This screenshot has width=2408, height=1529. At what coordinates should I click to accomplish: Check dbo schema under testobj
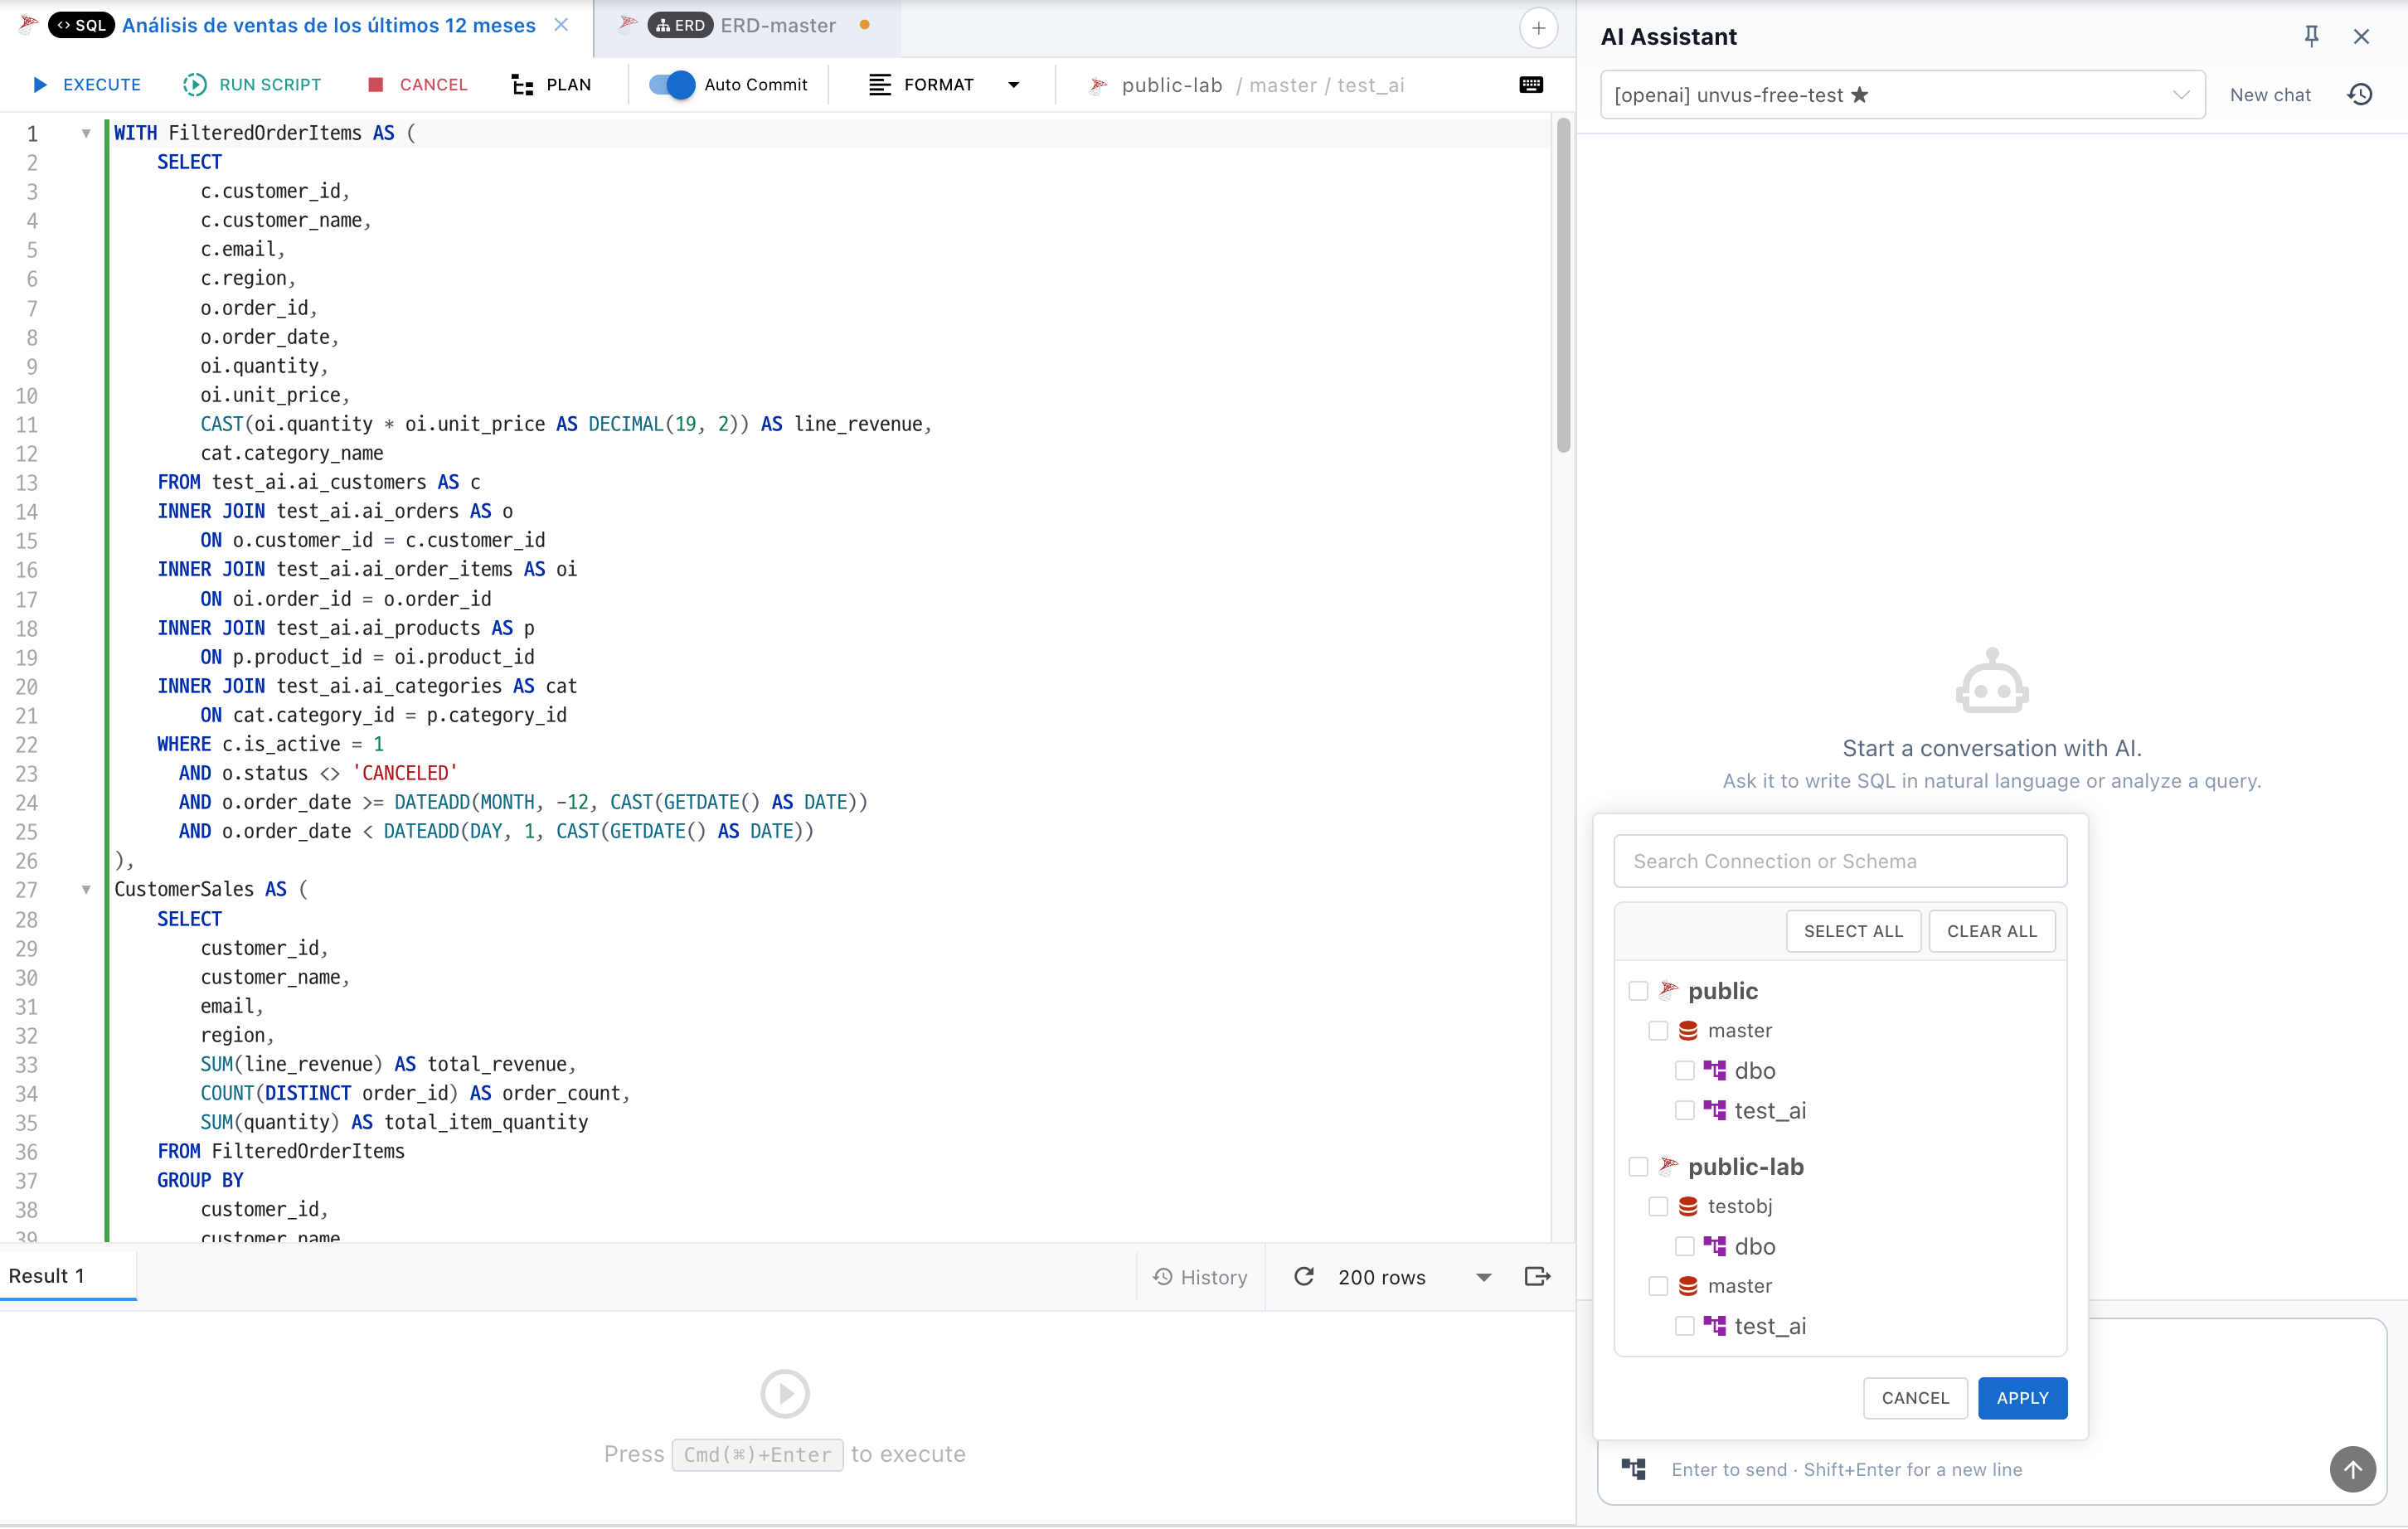click(1685, 1247)
